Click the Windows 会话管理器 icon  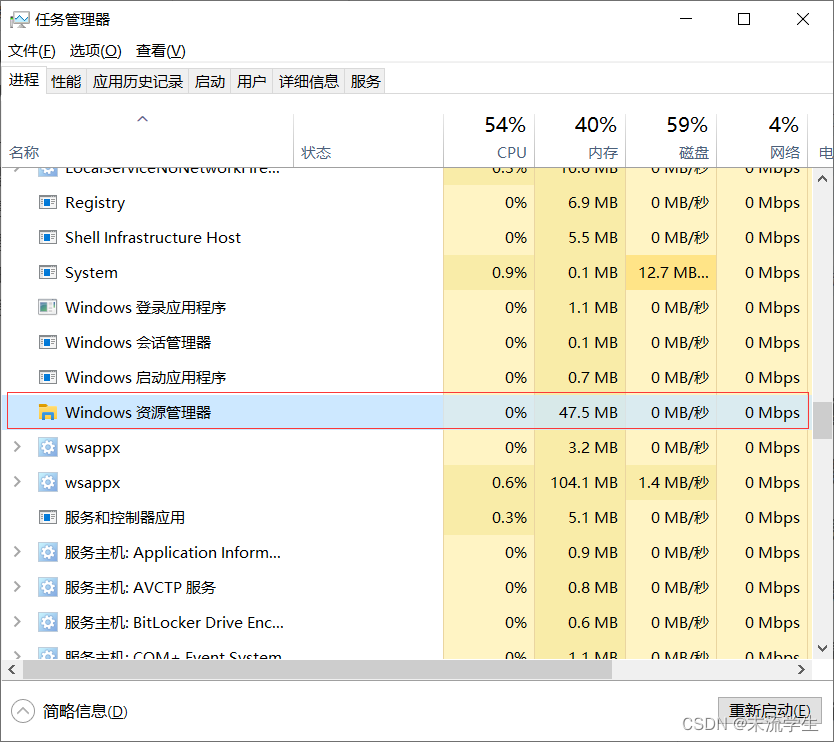pyautogui.click(x=48, y=342)
